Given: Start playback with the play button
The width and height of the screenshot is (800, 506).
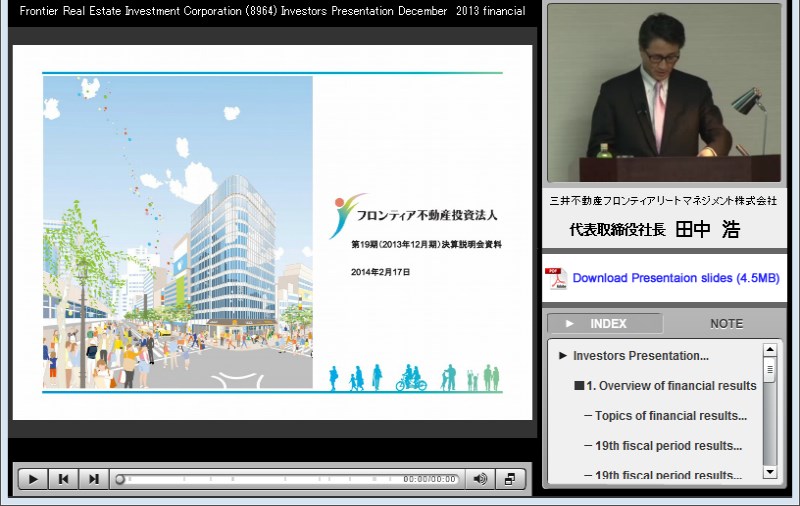Looking at the screenshot, I should pyautogui.click(x=33, y=479).
